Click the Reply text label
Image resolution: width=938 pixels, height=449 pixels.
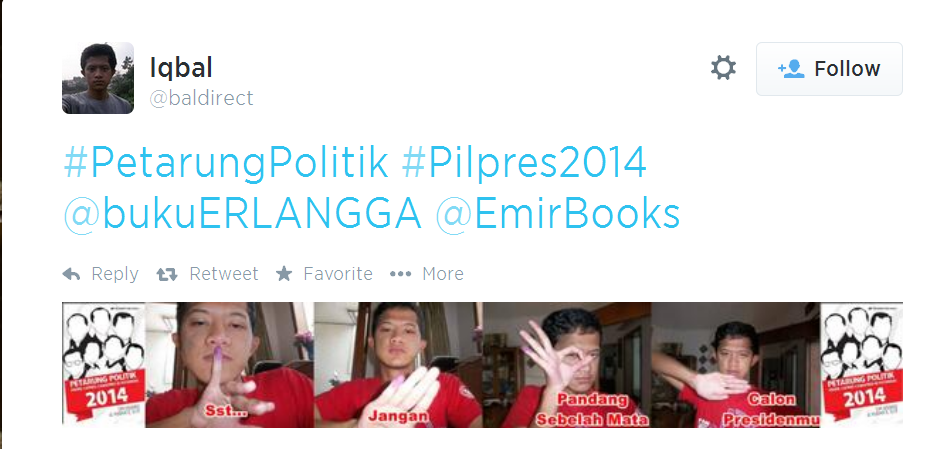pyautogui.click(x=115, y=274)
